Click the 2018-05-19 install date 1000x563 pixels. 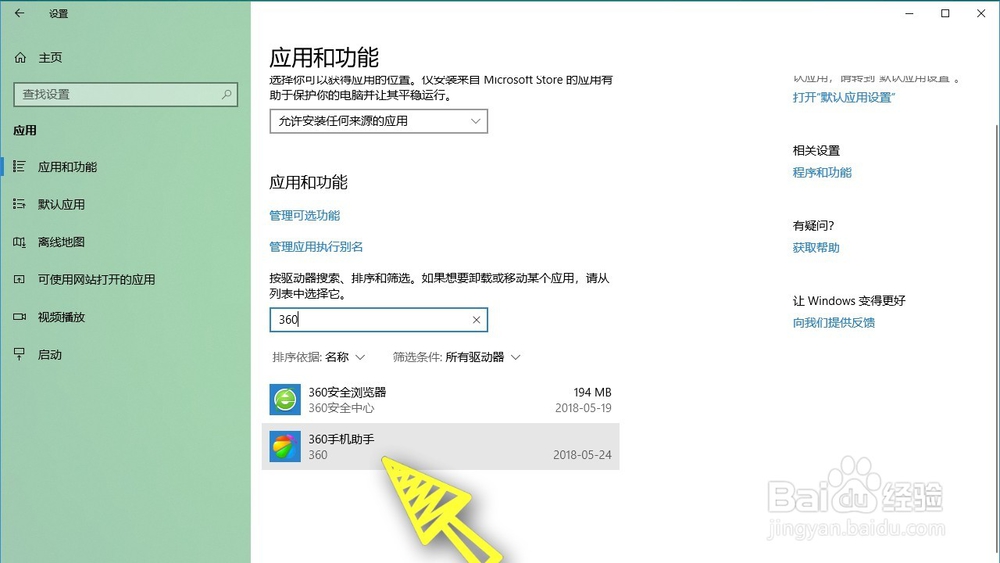pyautogui.click(x=583, y=408)
